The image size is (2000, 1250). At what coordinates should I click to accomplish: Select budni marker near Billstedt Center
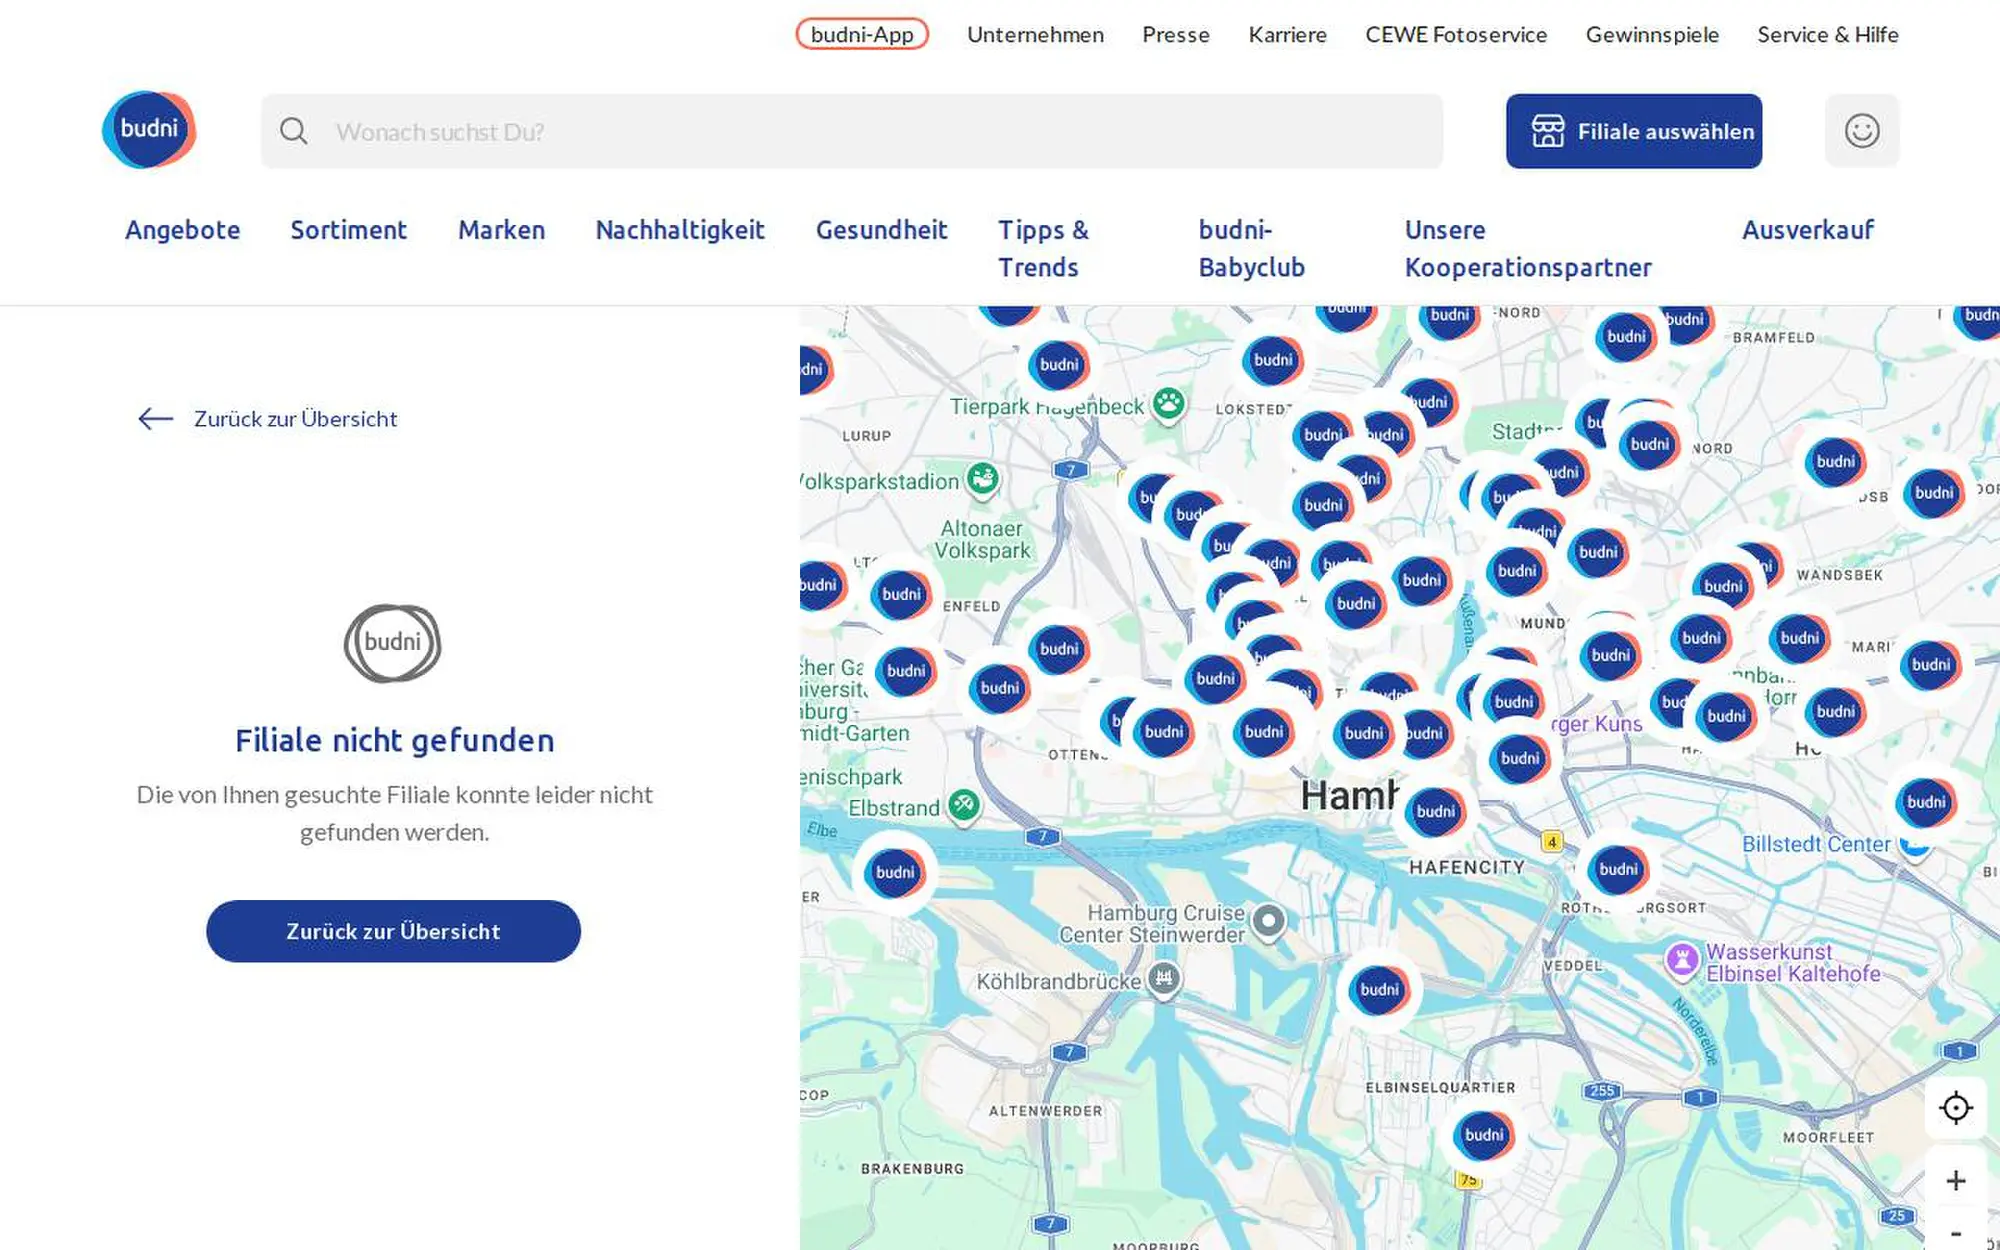[x=1925, y=802]
